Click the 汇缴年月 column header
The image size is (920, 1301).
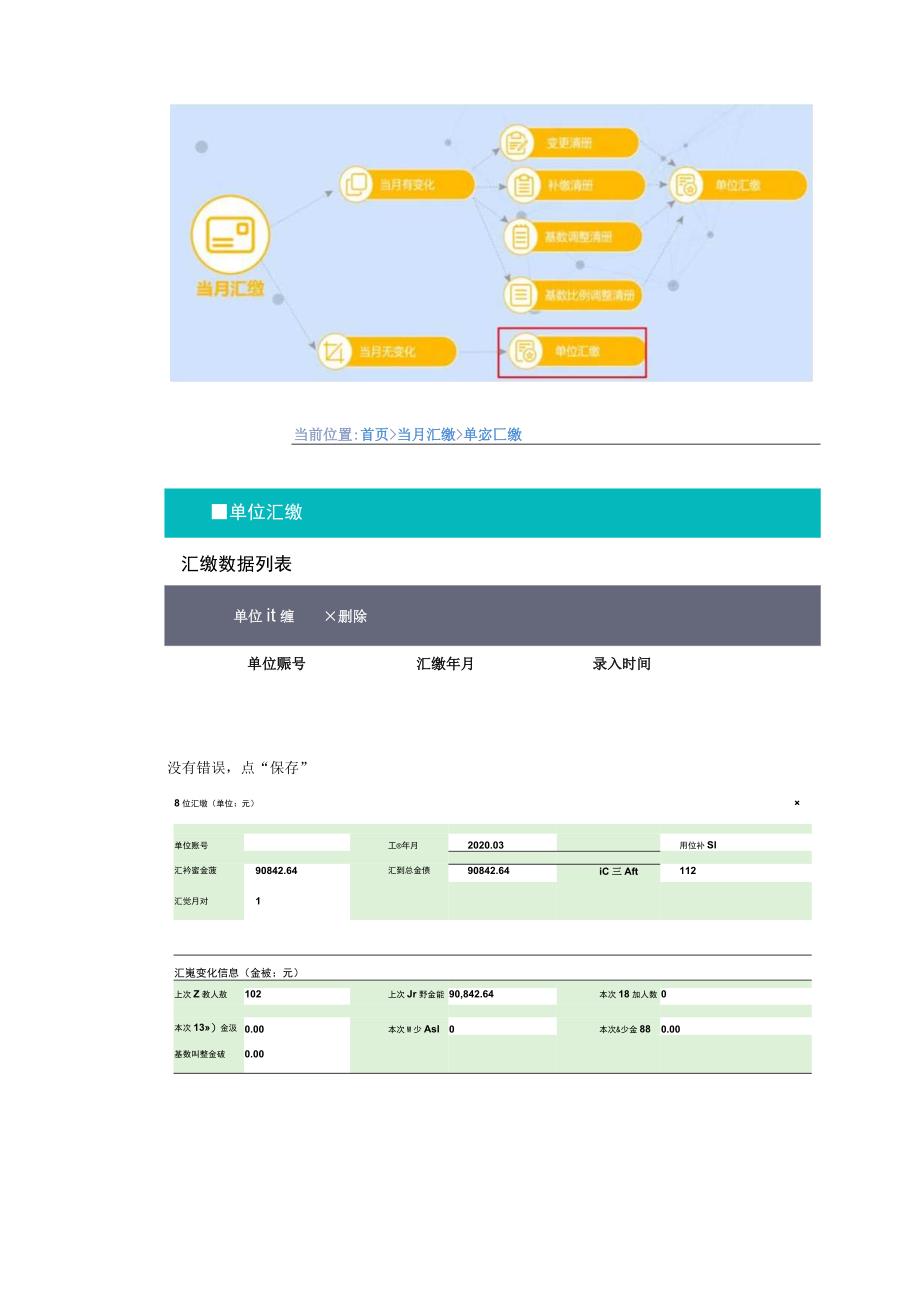(x=443, y=663)
